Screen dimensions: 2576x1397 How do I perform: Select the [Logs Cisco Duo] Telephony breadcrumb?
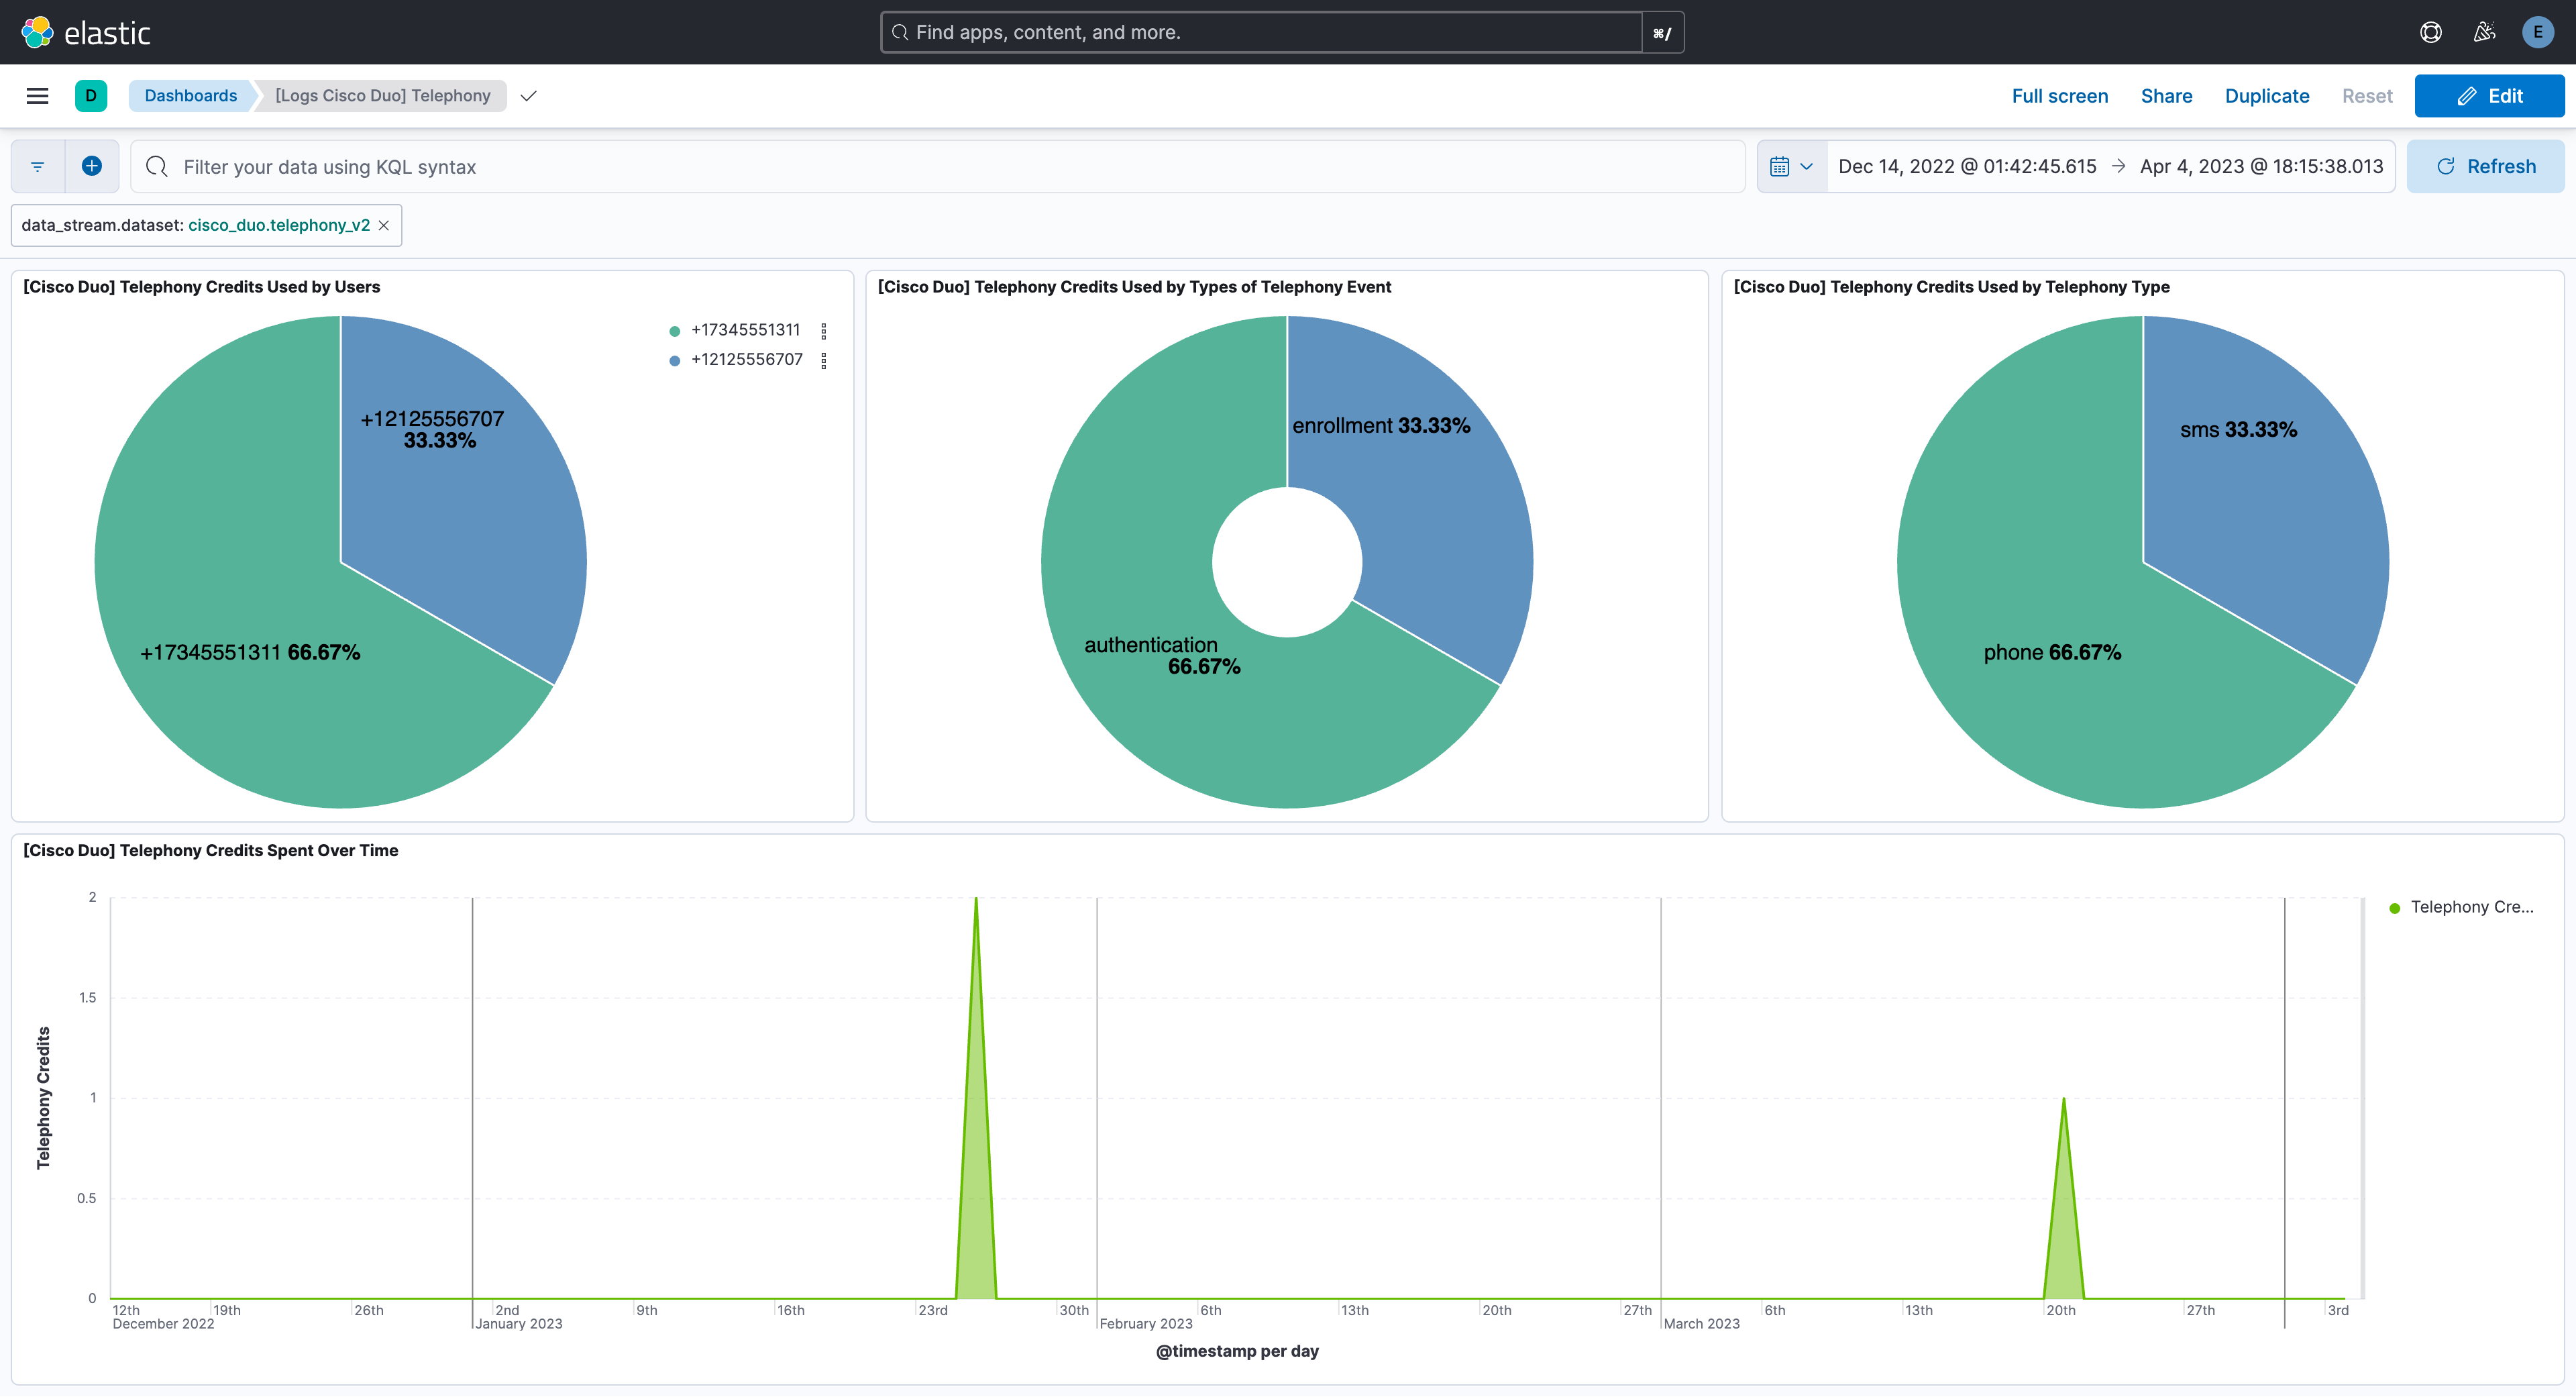(381, 95)
